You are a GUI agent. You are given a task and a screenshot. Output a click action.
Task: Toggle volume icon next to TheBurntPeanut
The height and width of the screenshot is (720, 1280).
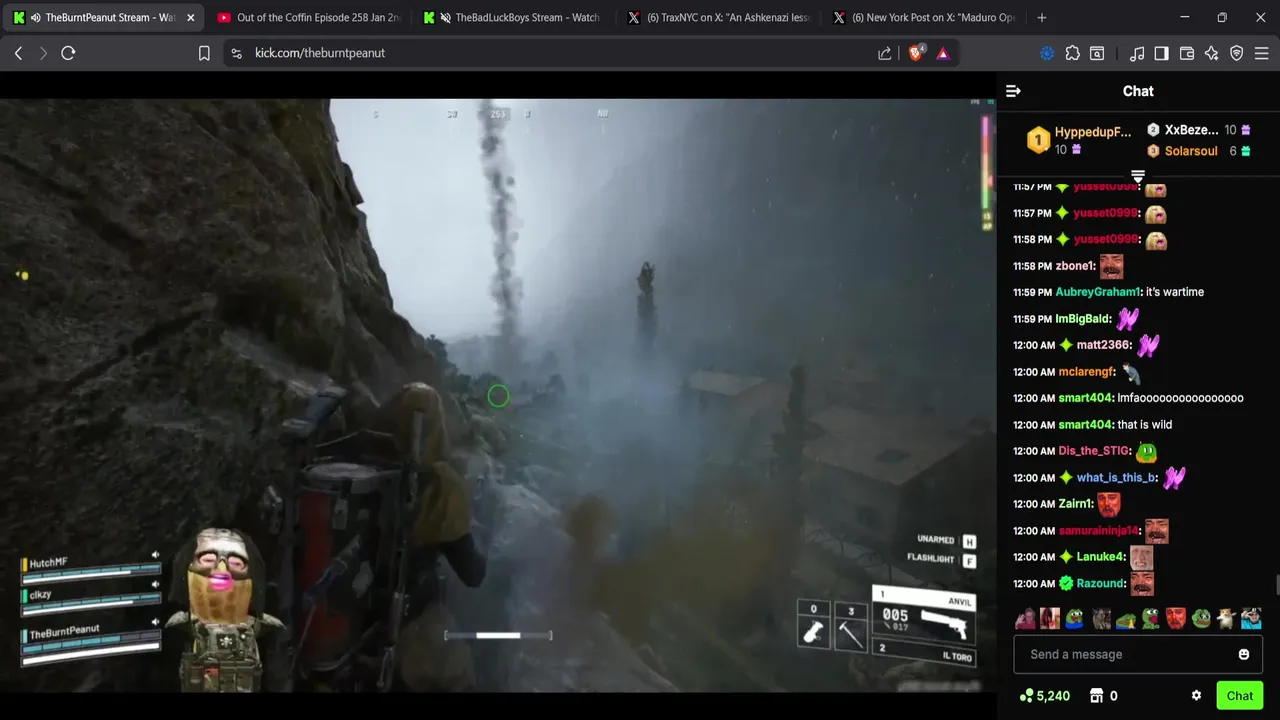pos(155,623)
